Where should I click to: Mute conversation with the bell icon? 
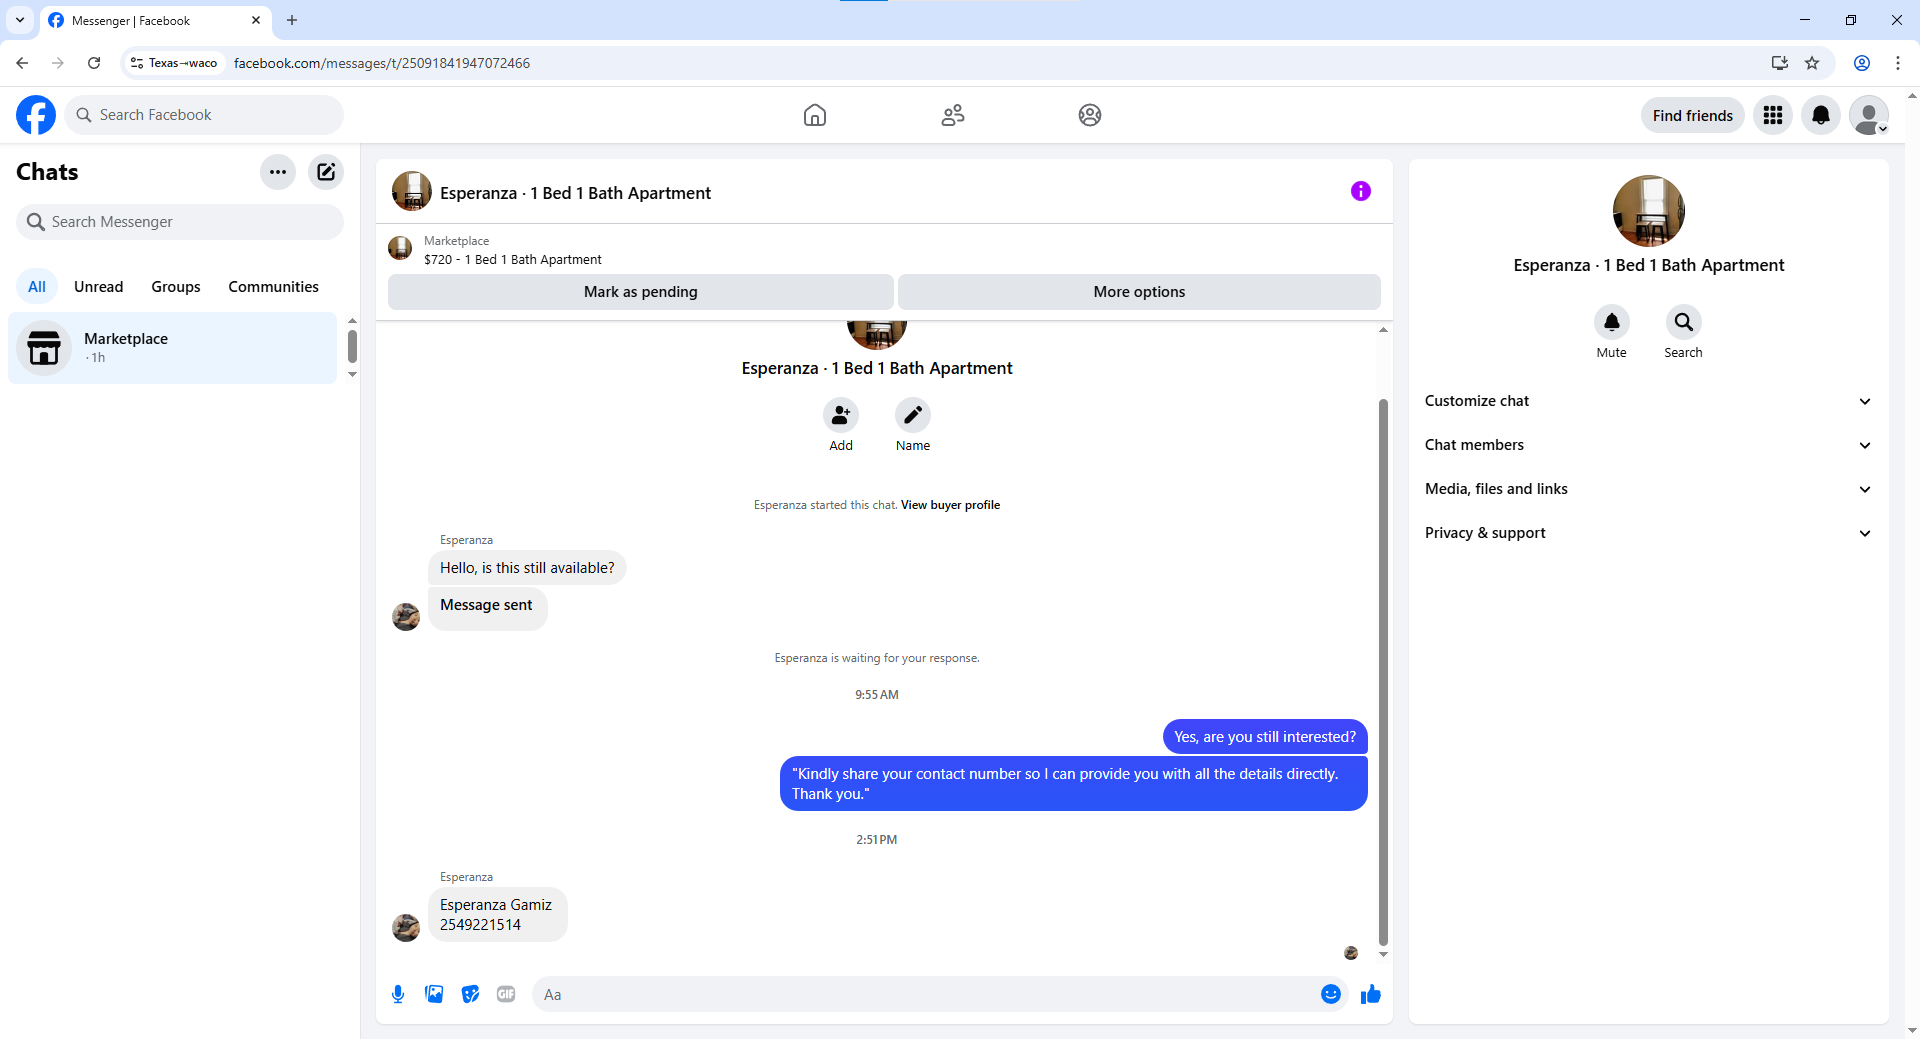coord(1612,322)
